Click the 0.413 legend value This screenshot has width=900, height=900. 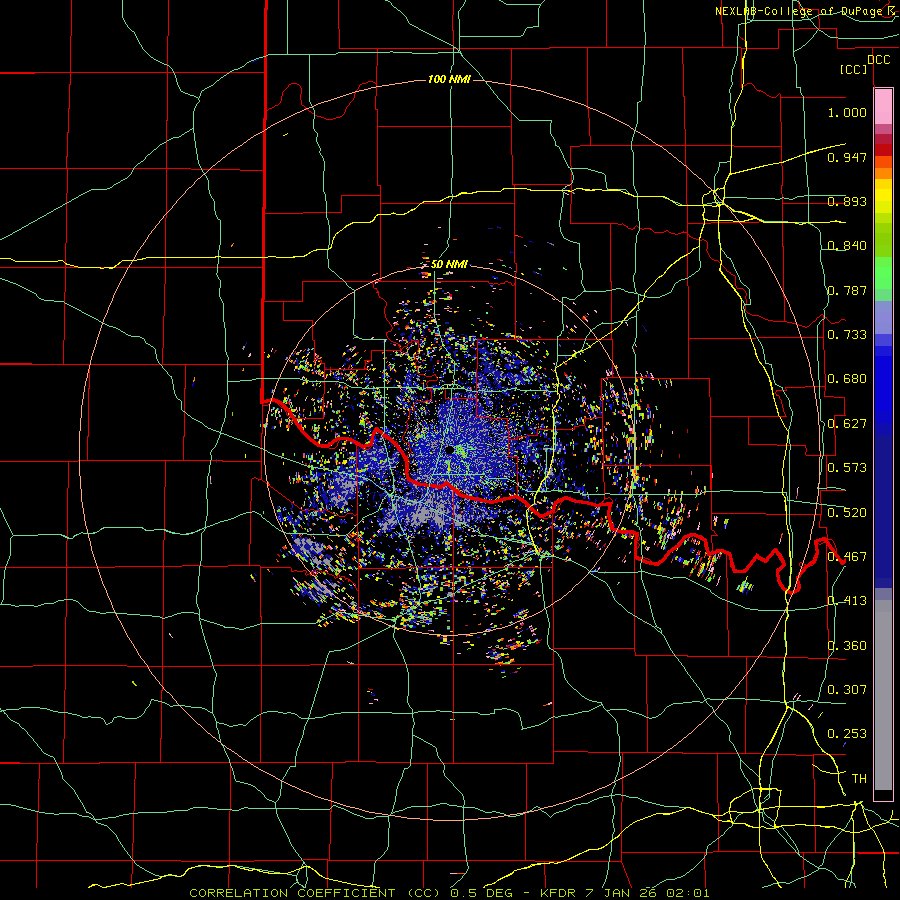847,601
